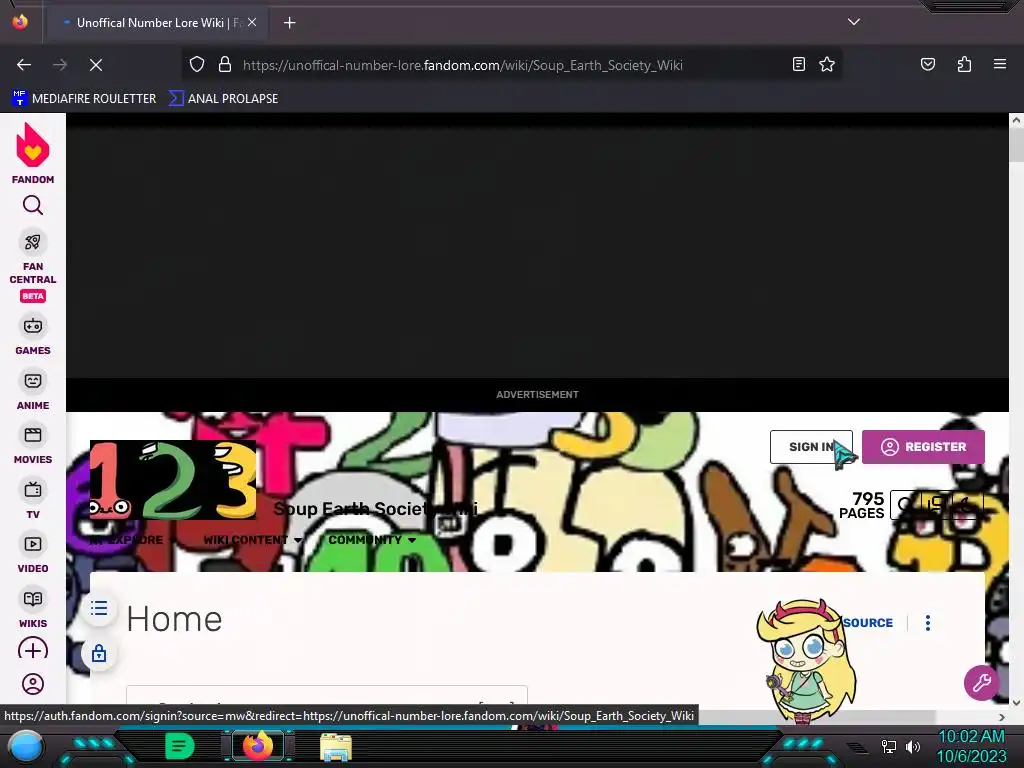Click the 123 number lore wiki logo
Viewport: 1024px width, 768px height.
click(172, 479)
